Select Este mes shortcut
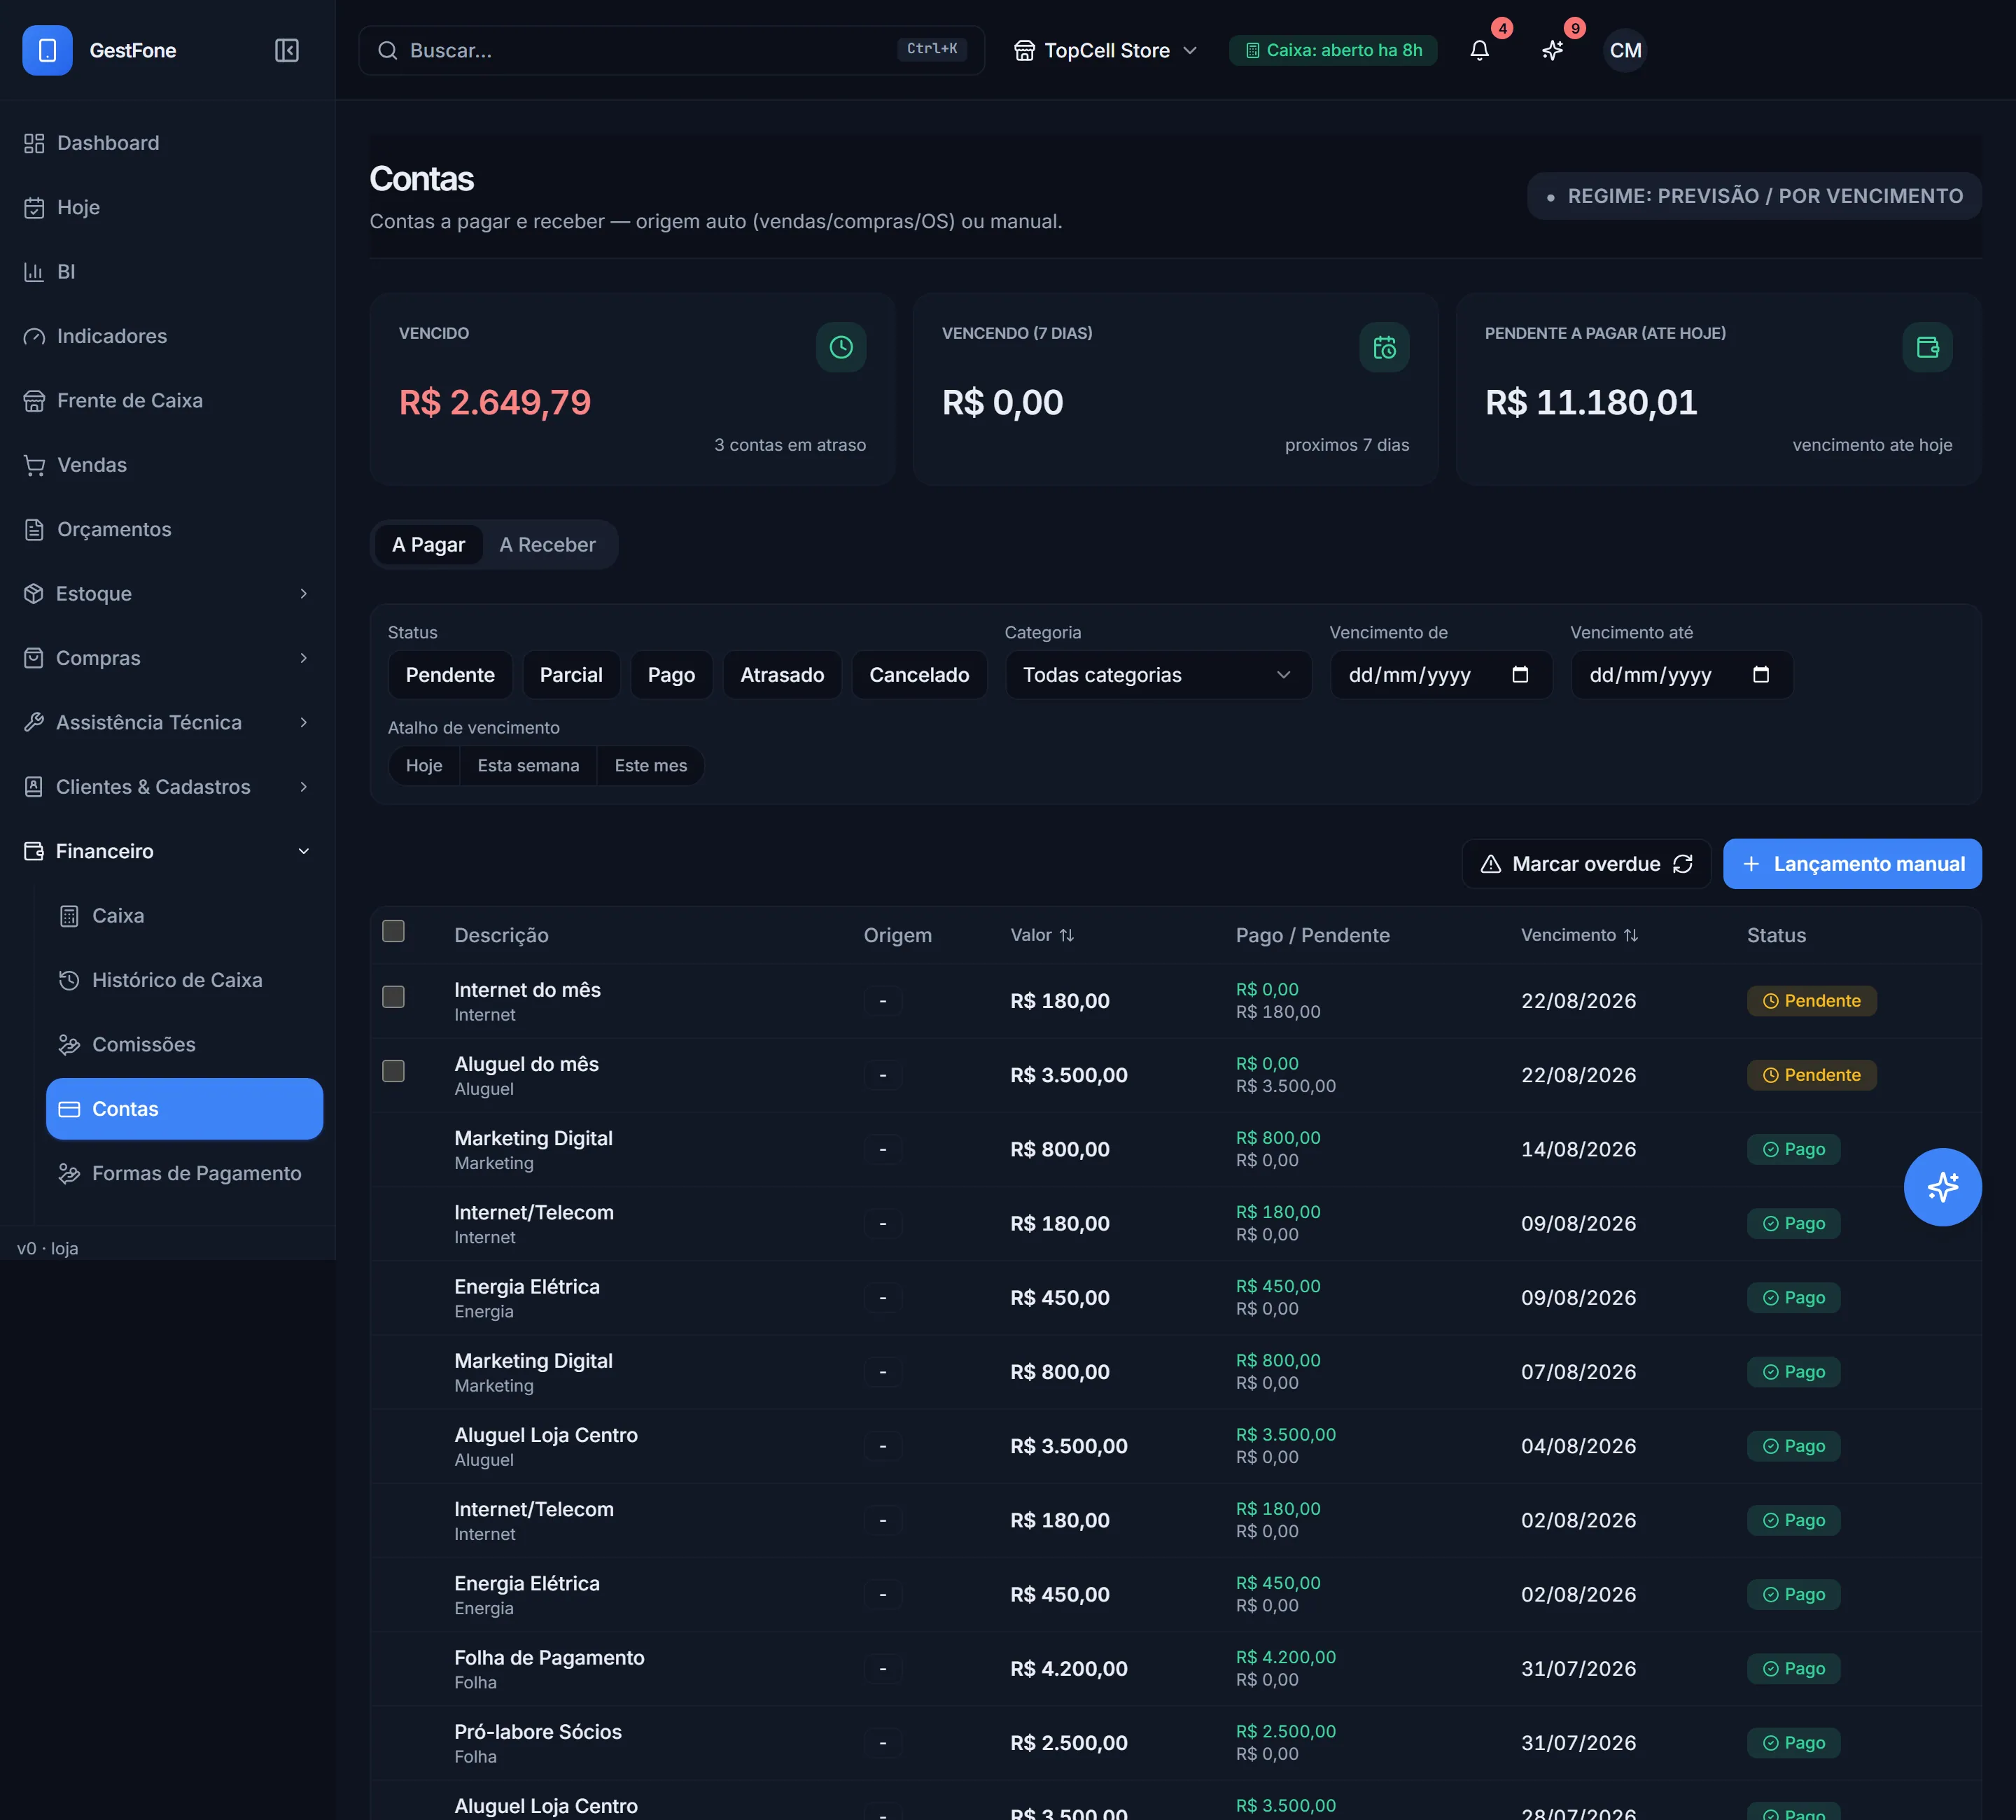This screenshot has width=2016, height=1820. tap(651, 766)
